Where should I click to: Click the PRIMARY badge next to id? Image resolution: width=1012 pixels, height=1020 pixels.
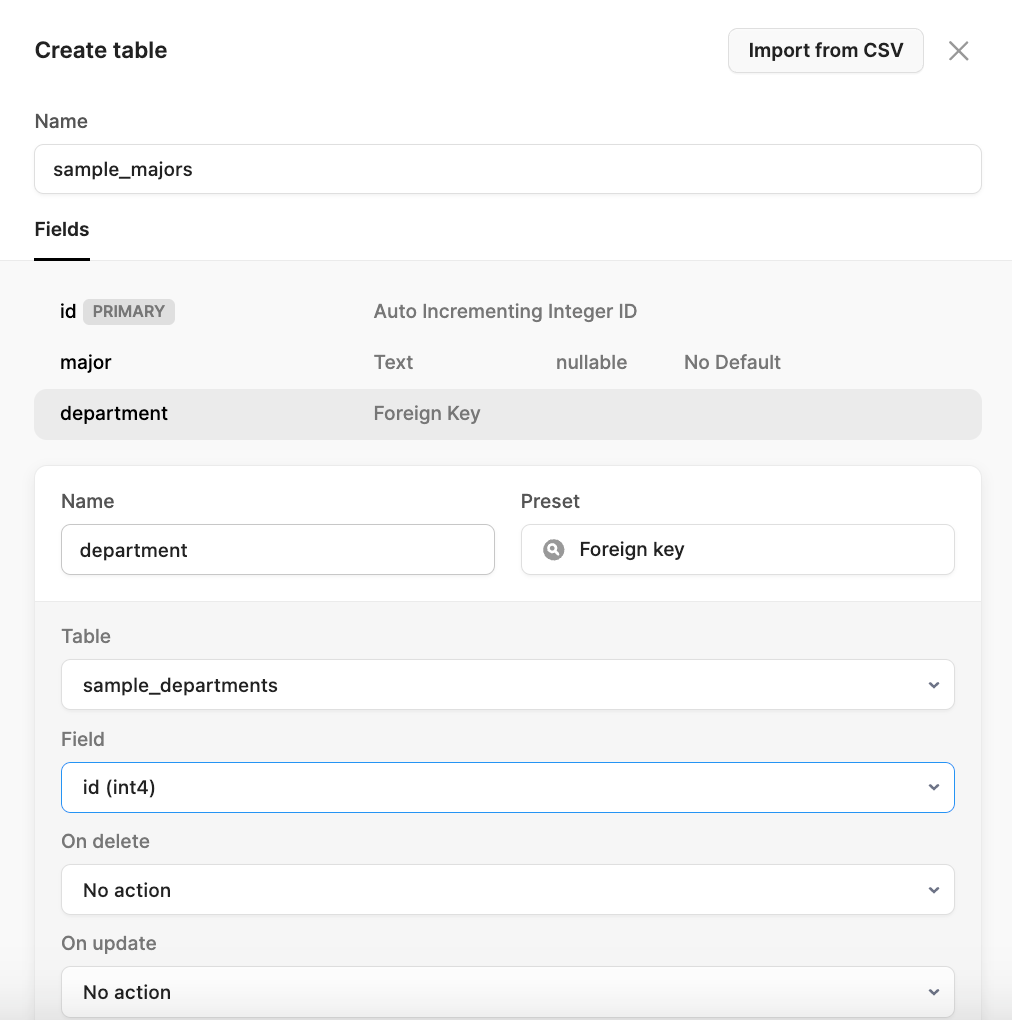tap(129, 312)
